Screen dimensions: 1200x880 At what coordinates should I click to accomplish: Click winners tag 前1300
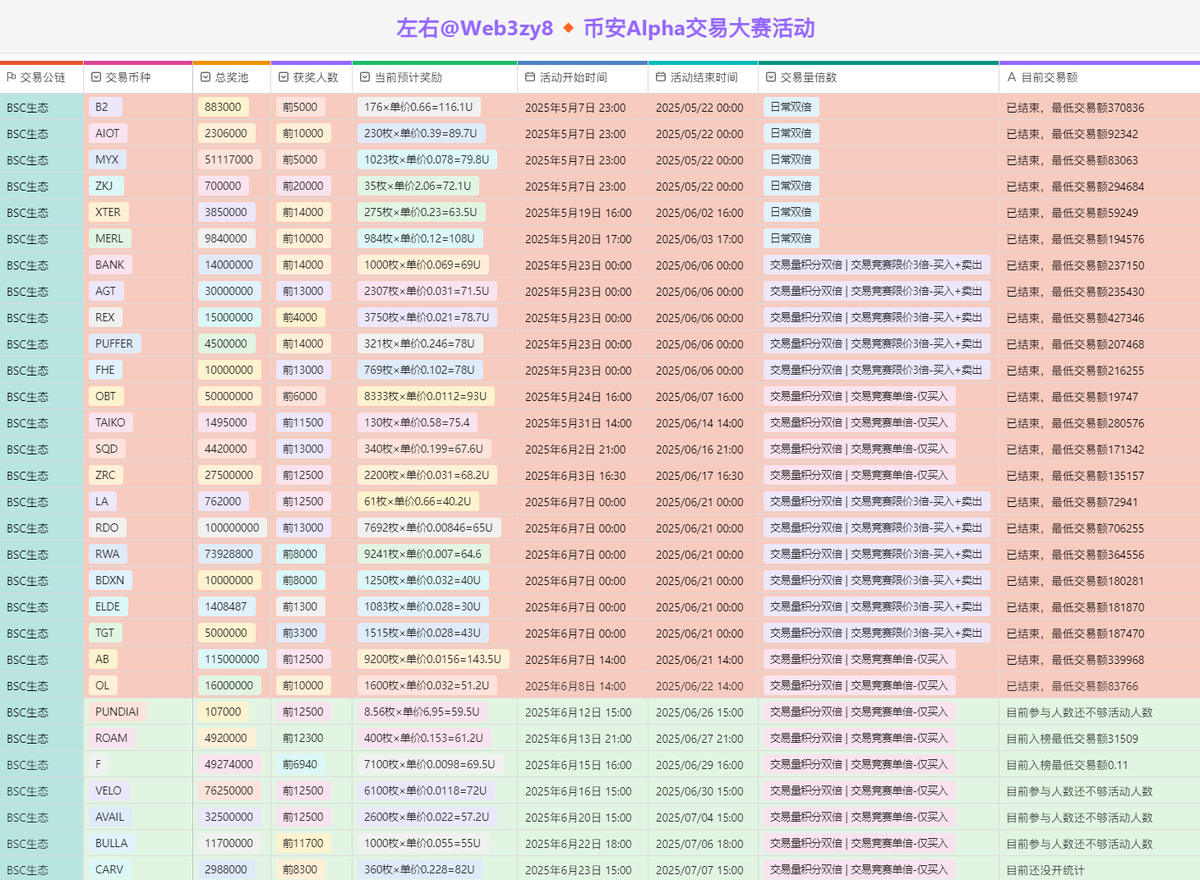tap(300, 607)
